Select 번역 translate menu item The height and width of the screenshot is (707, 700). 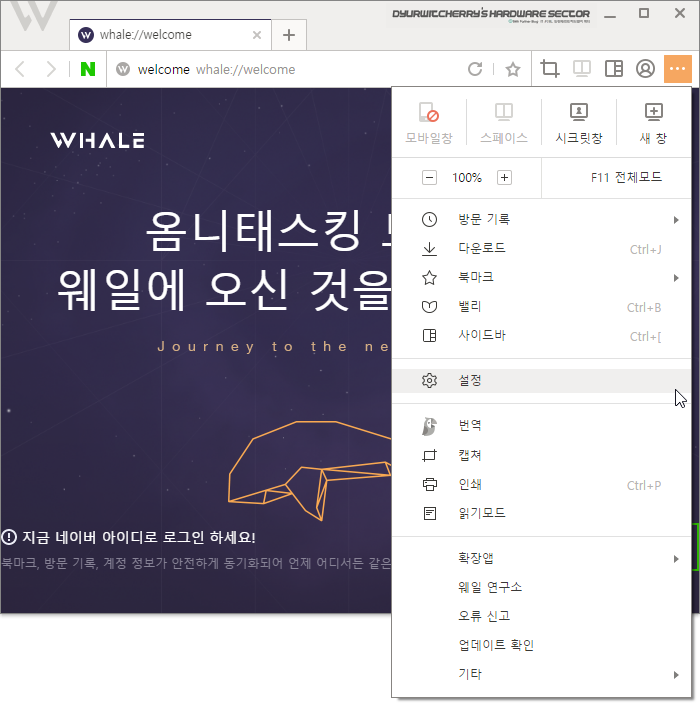coord(541,426)
